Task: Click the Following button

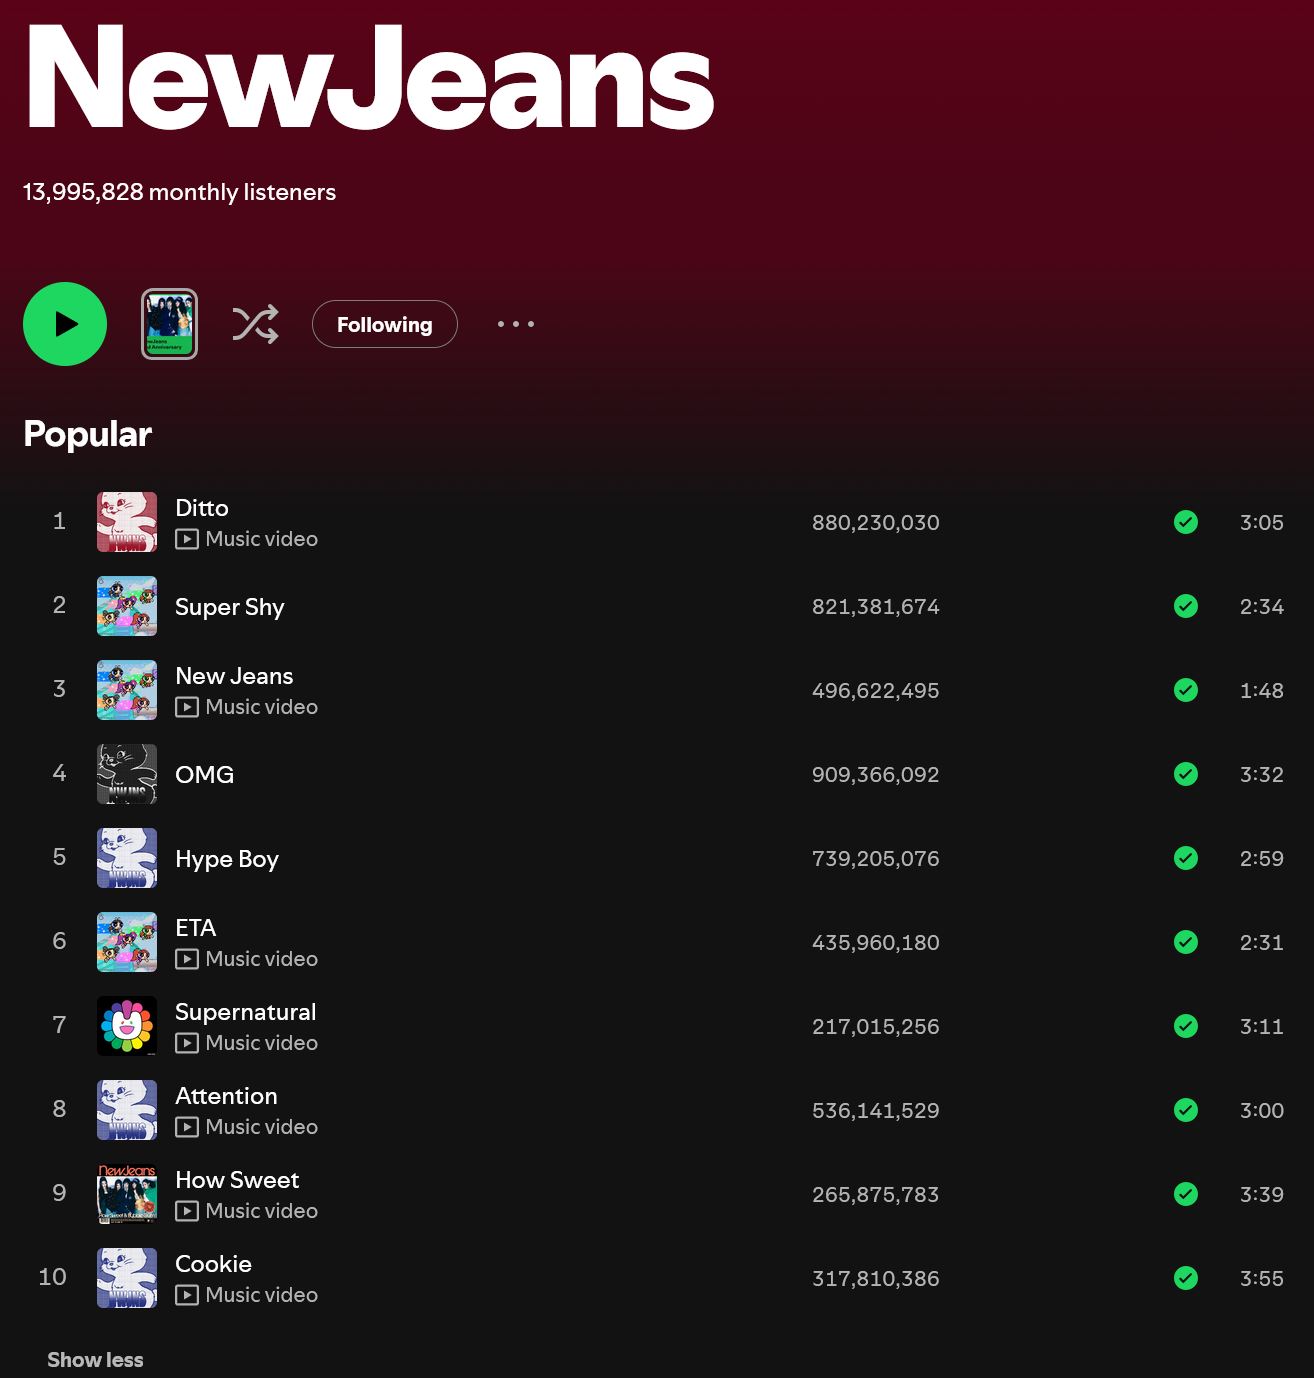Action: click(x=385, y=324)
